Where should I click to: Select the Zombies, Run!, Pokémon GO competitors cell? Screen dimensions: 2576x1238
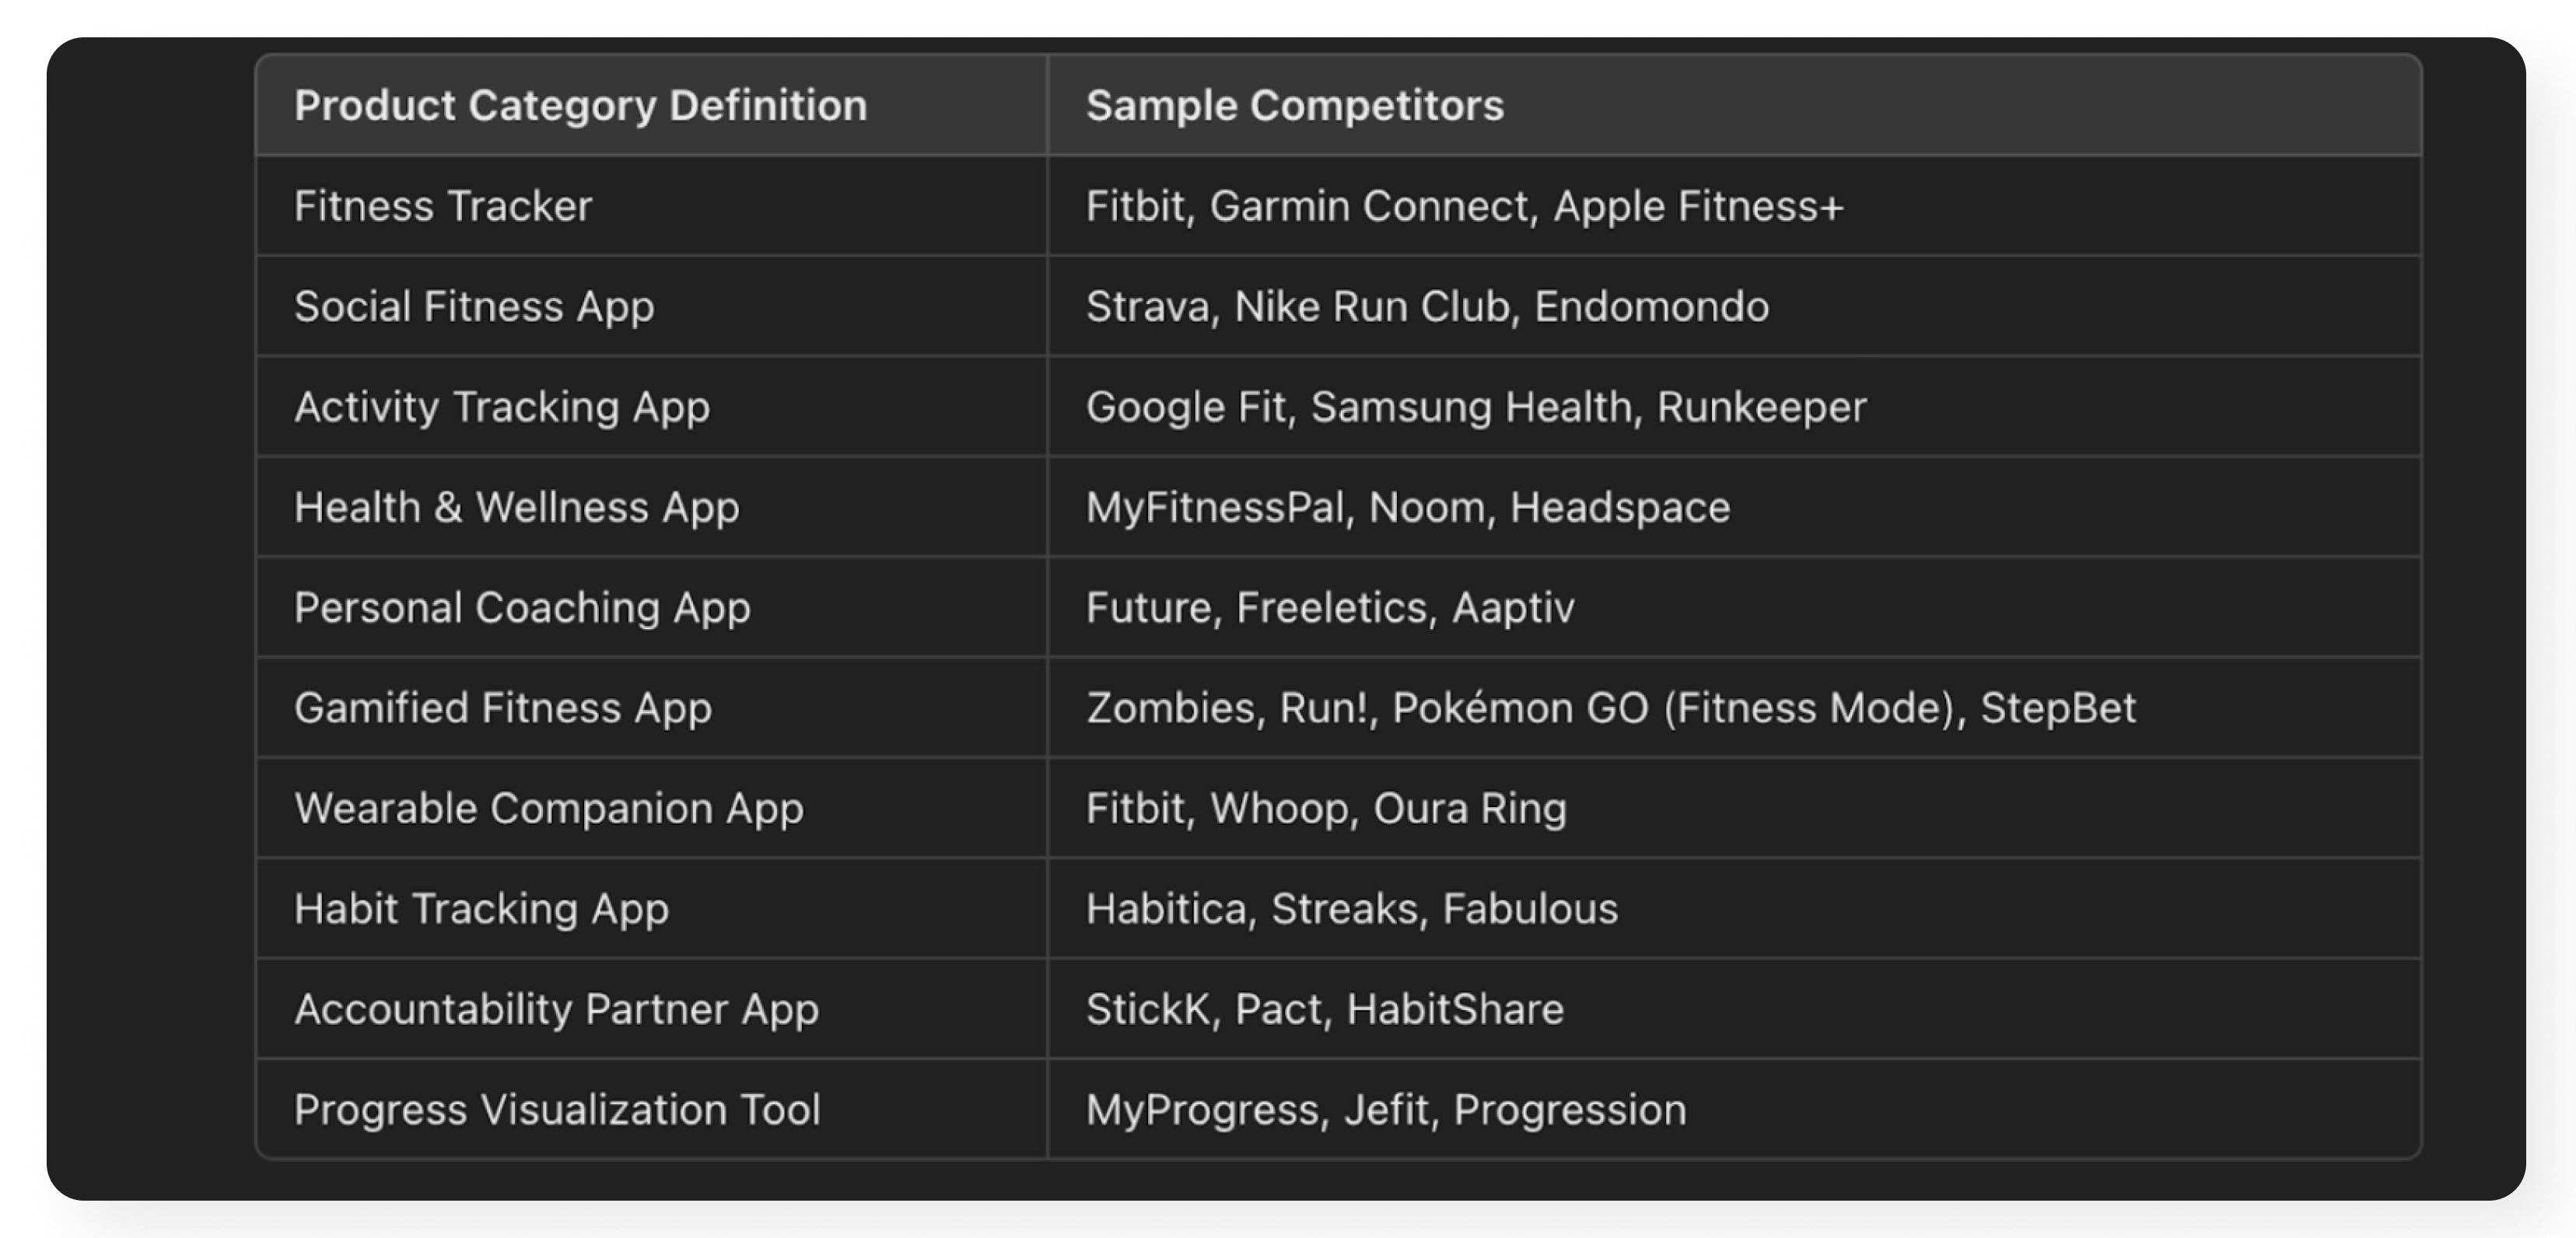pyautogui.click(x=1734, y=708)
